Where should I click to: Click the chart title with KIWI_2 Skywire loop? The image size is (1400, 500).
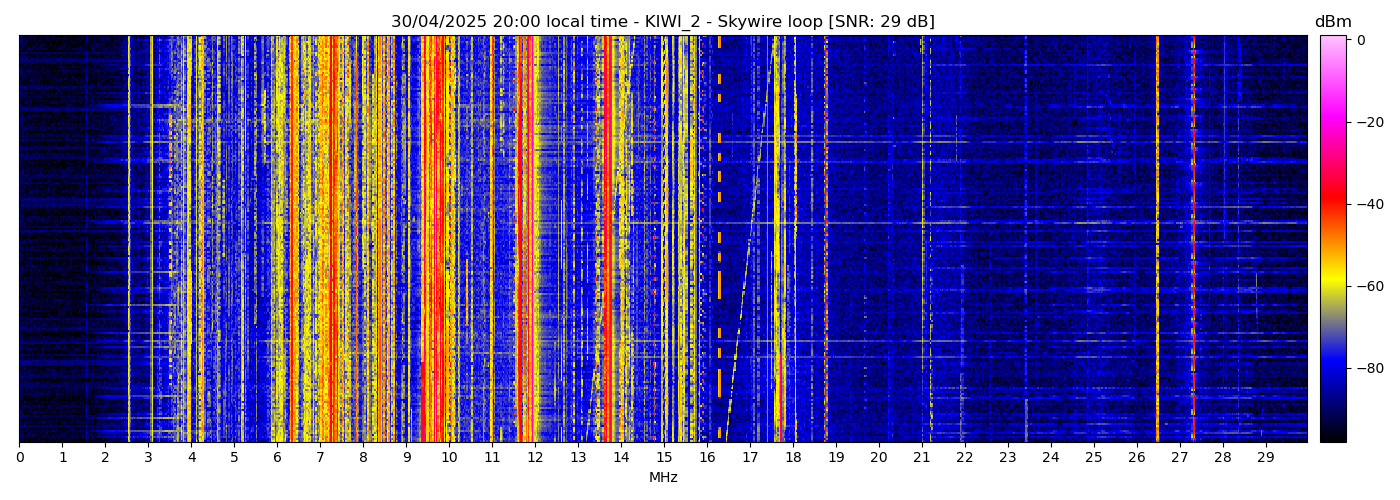coord(662,22)
